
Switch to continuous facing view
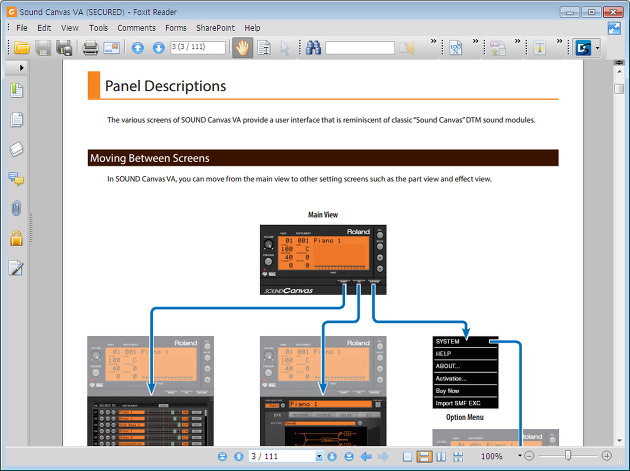click(458, 457)
